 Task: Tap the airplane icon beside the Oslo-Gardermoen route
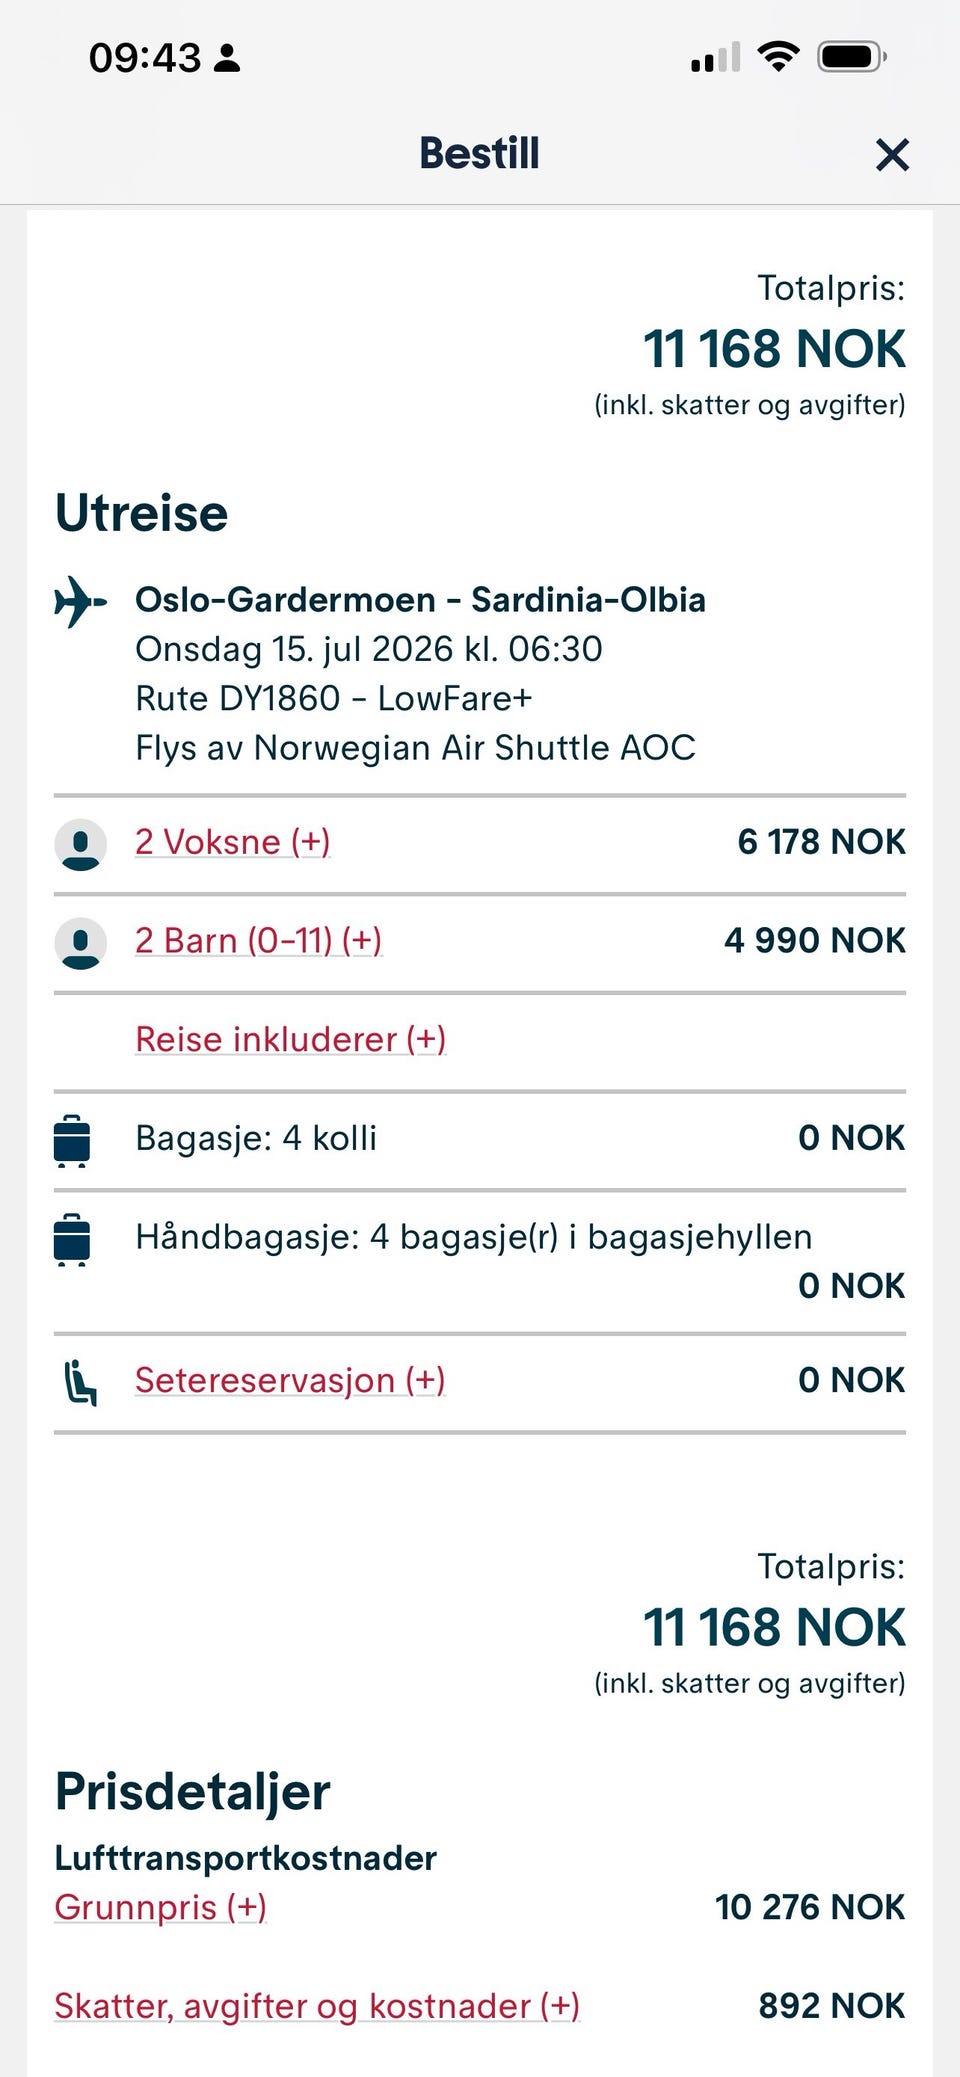pyautogui.click(x=80, y=601)
